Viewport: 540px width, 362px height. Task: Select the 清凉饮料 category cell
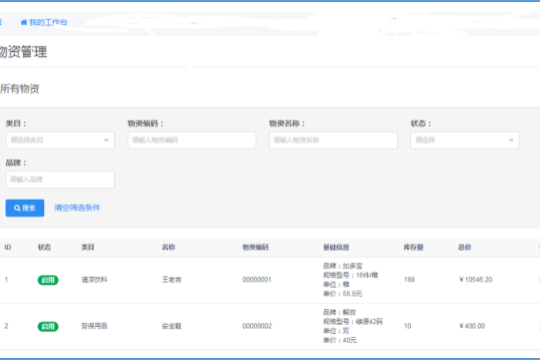94,280
